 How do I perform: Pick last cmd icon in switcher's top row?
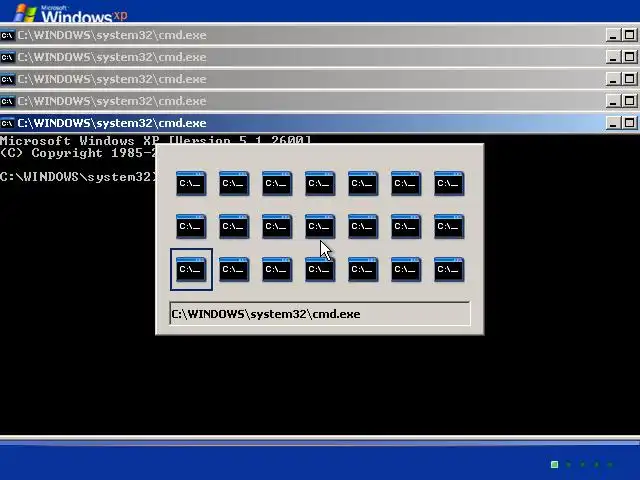click(x=449, y=183)
